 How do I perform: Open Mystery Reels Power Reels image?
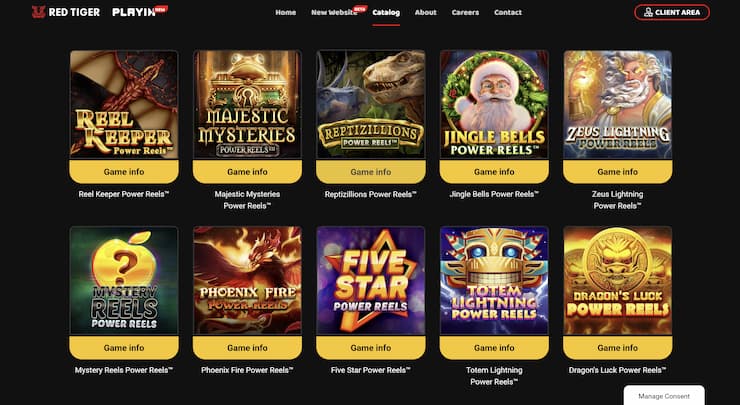[x=124, y=280]
